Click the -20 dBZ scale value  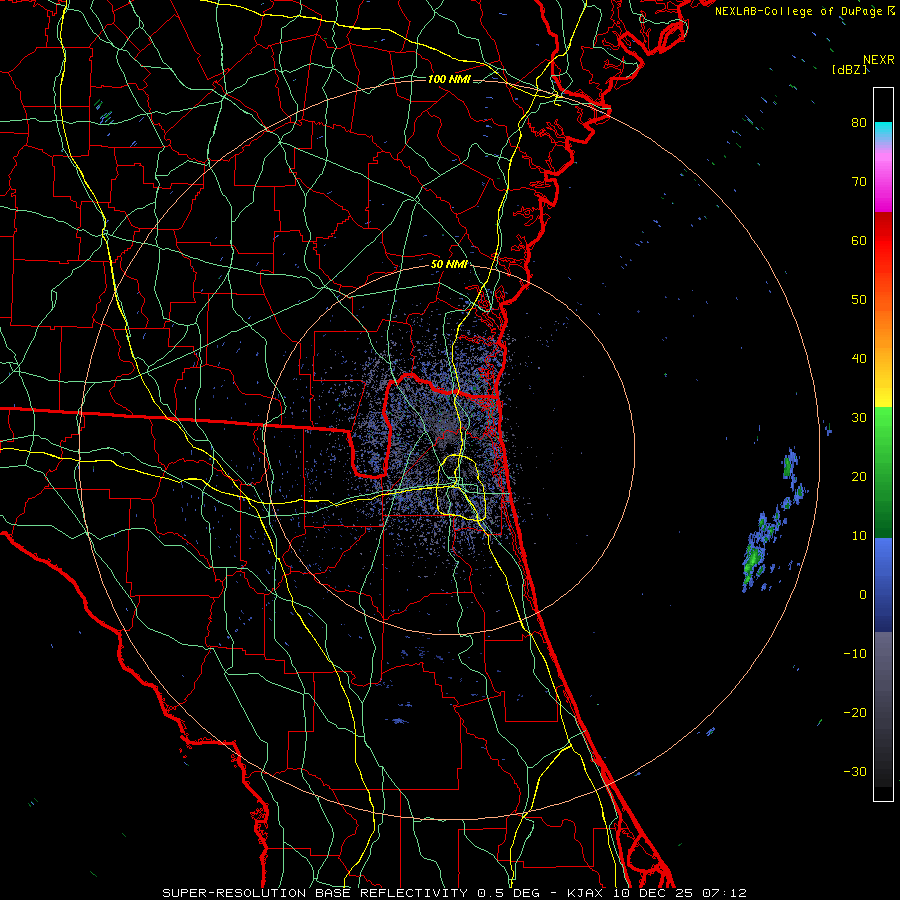(x=855, y=712)
